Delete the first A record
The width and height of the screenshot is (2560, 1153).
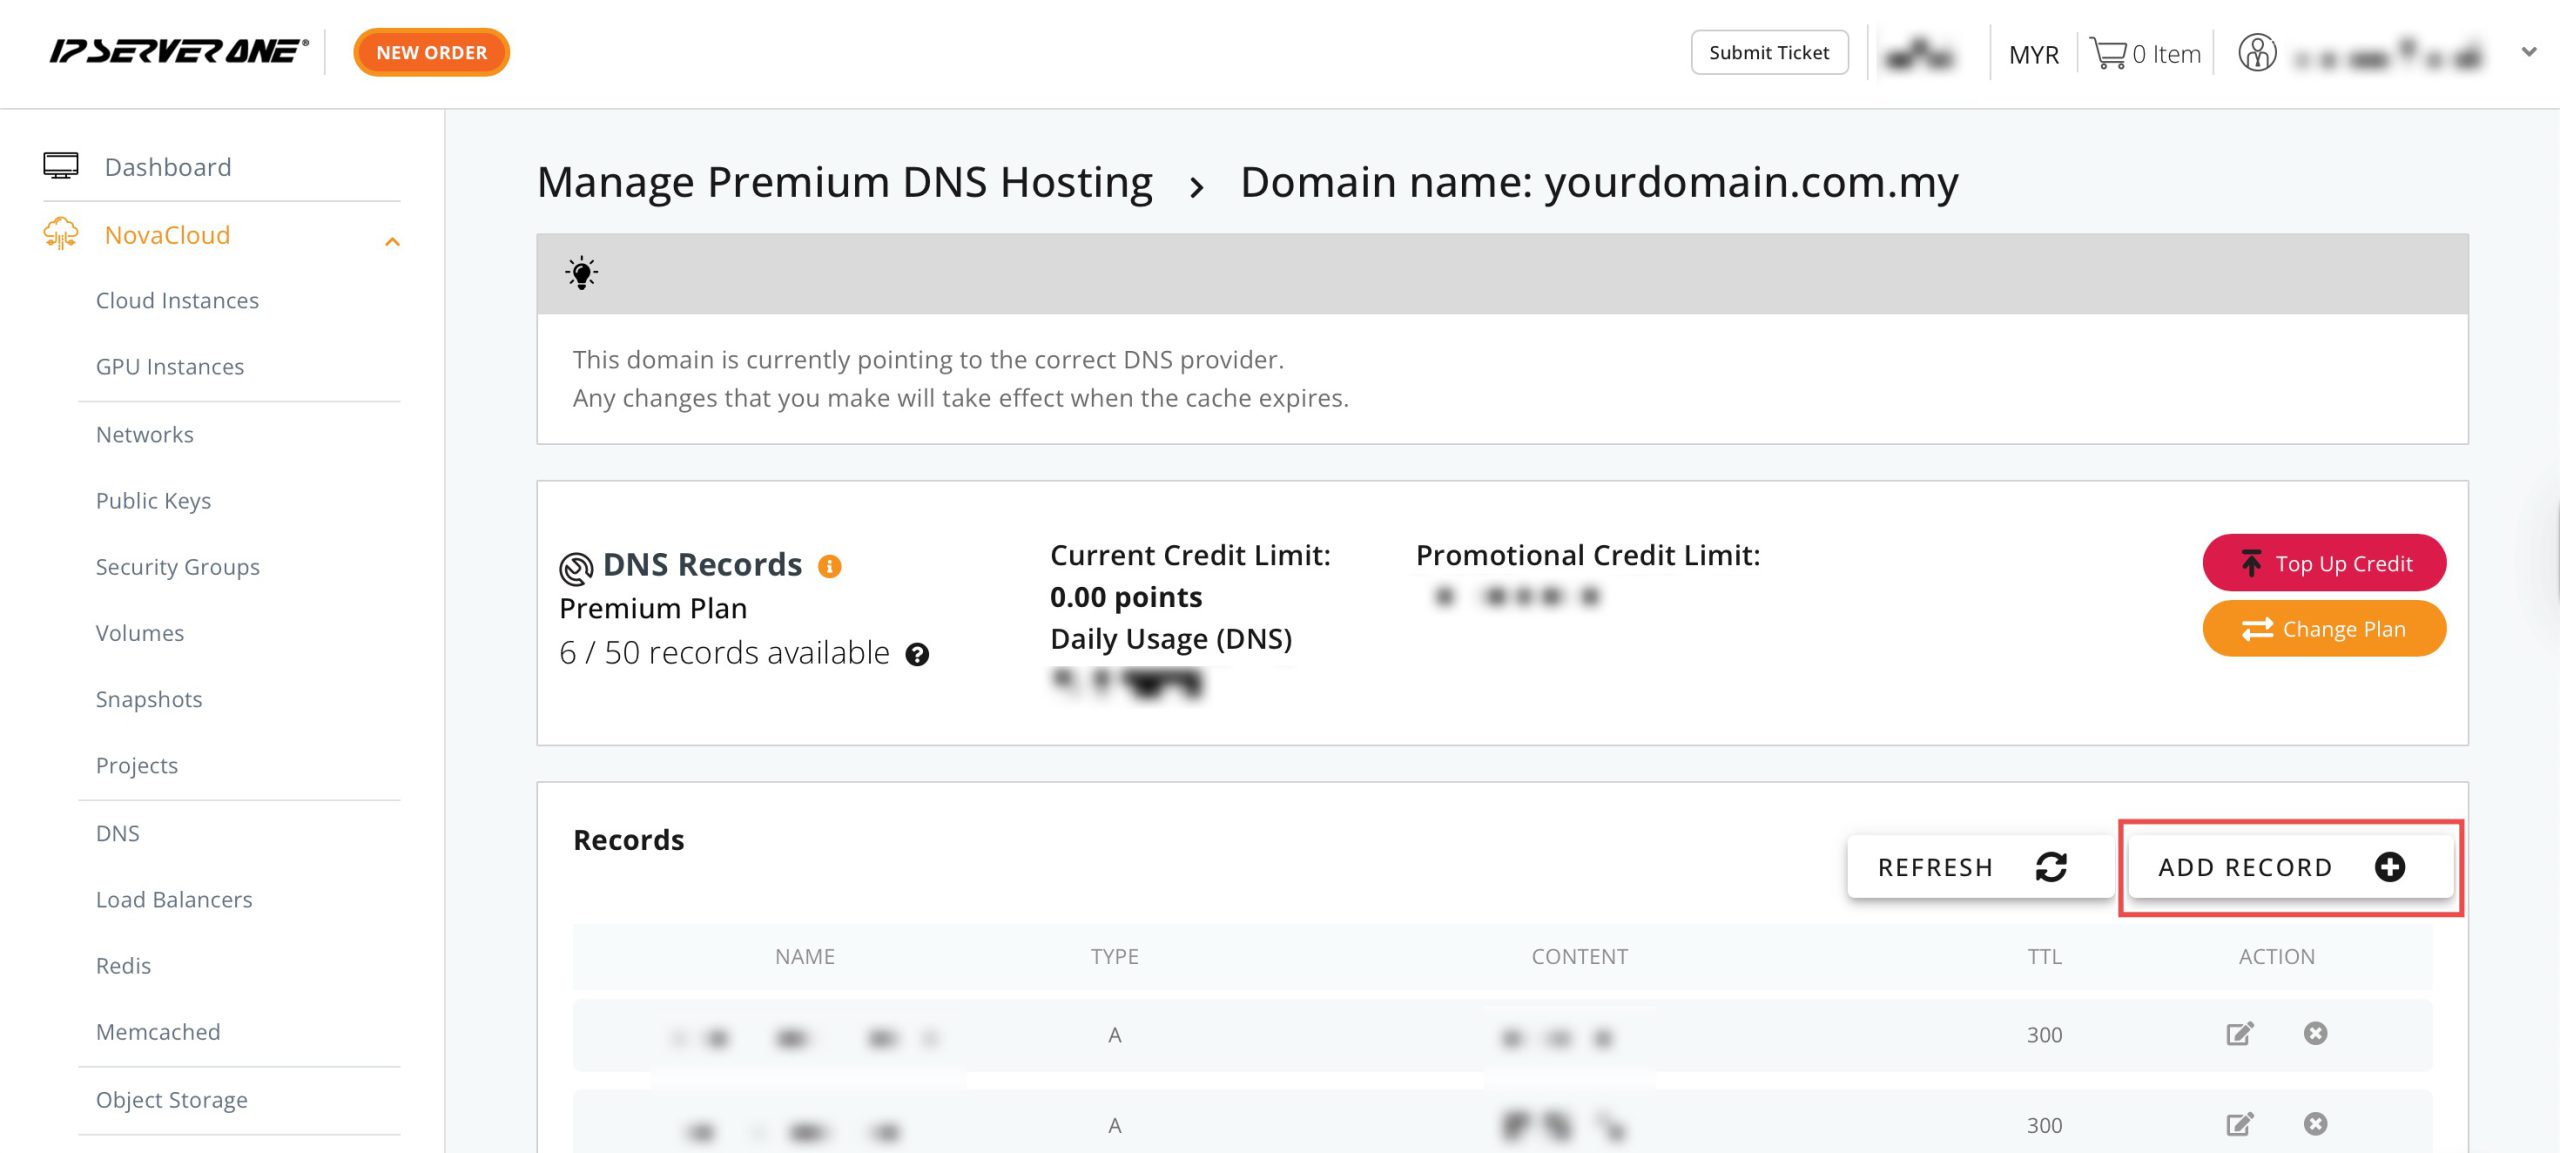coord(2315,1033)
